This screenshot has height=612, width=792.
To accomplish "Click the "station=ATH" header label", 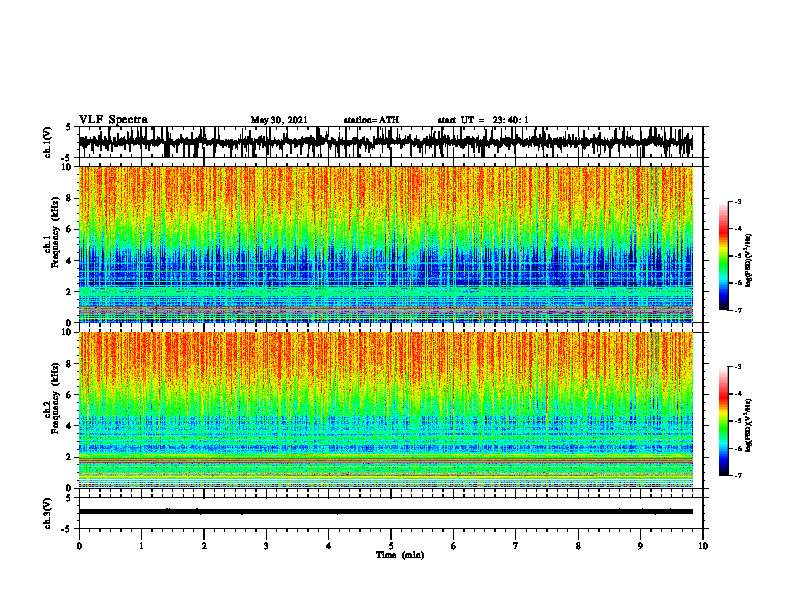I will coord(371,120).
